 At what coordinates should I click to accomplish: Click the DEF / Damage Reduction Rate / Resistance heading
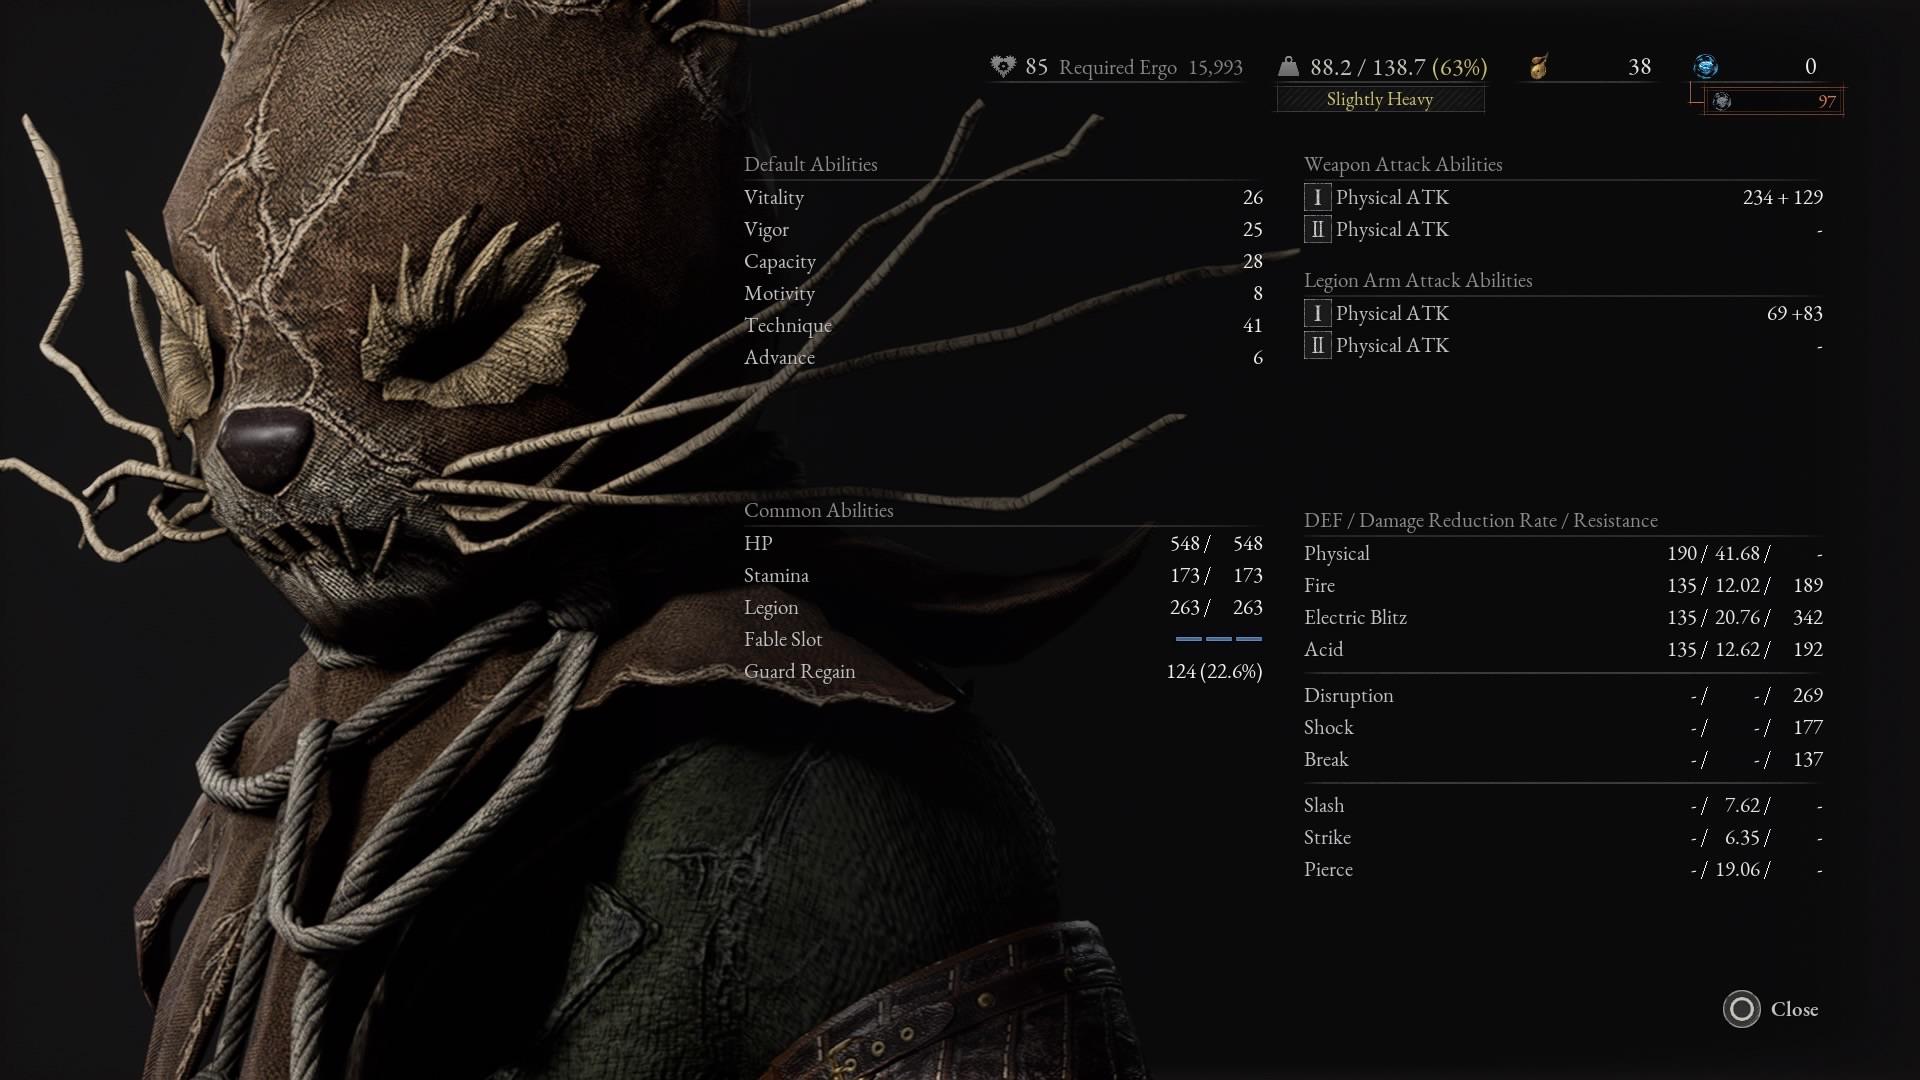(1480, 520)
